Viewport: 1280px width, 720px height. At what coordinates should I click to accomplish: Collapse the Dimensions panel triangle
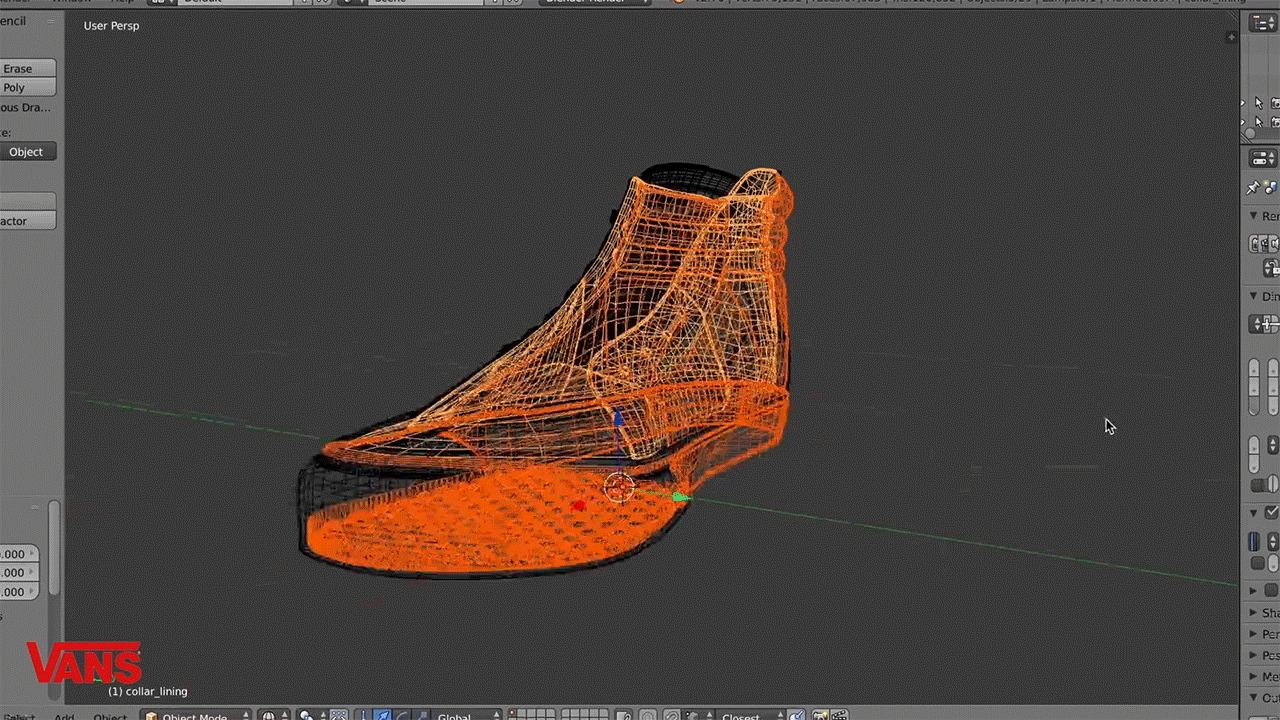click(1253, 296)
